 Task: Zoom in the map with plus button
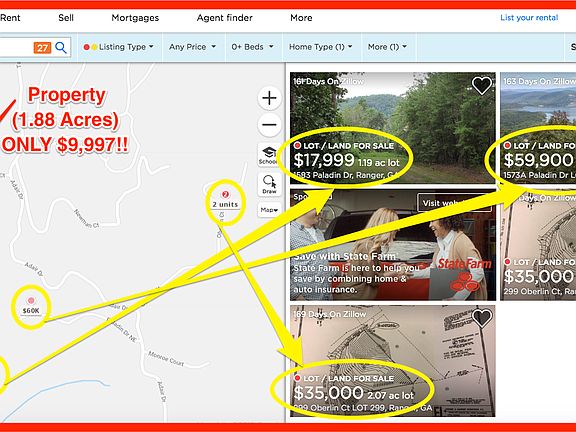pos(269,98)
